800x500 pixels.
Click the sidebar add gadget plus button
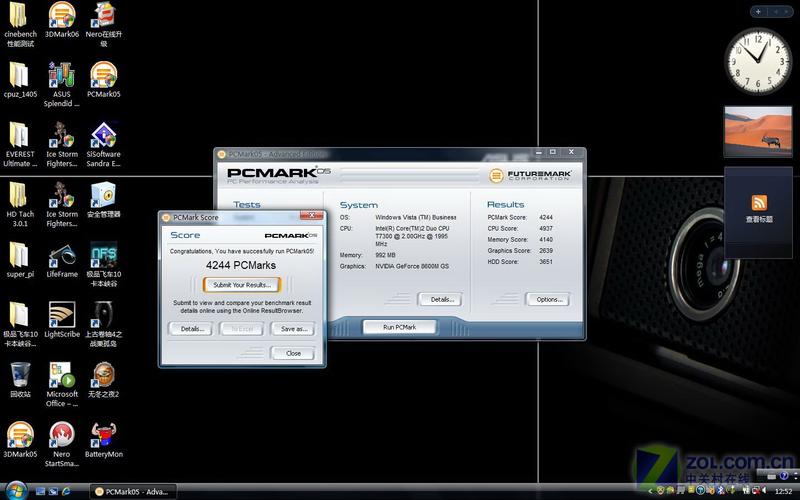758,11
